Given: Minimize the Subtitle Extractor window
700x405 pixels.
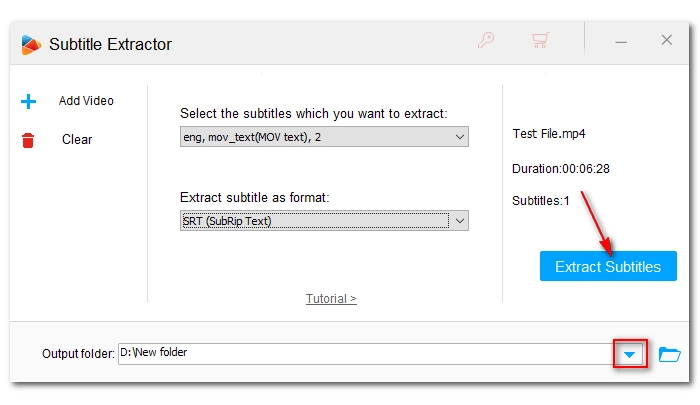Looking at the screenshot, I should click(621, 42).
